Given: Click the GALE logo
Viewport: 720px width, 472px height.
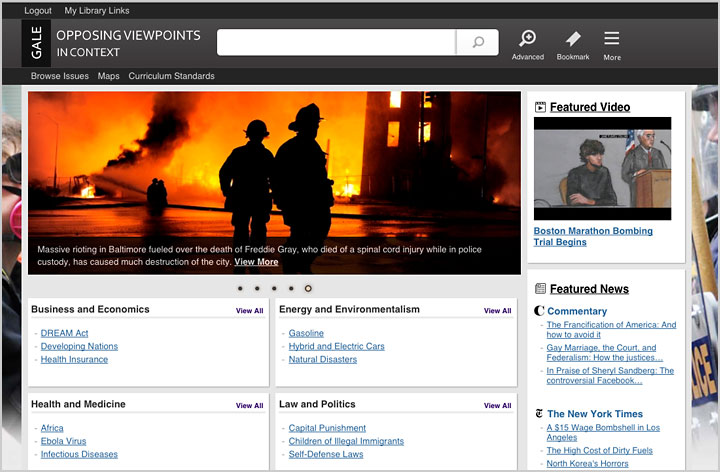Looking at the screenshot, I should click(x=36, y=43).
